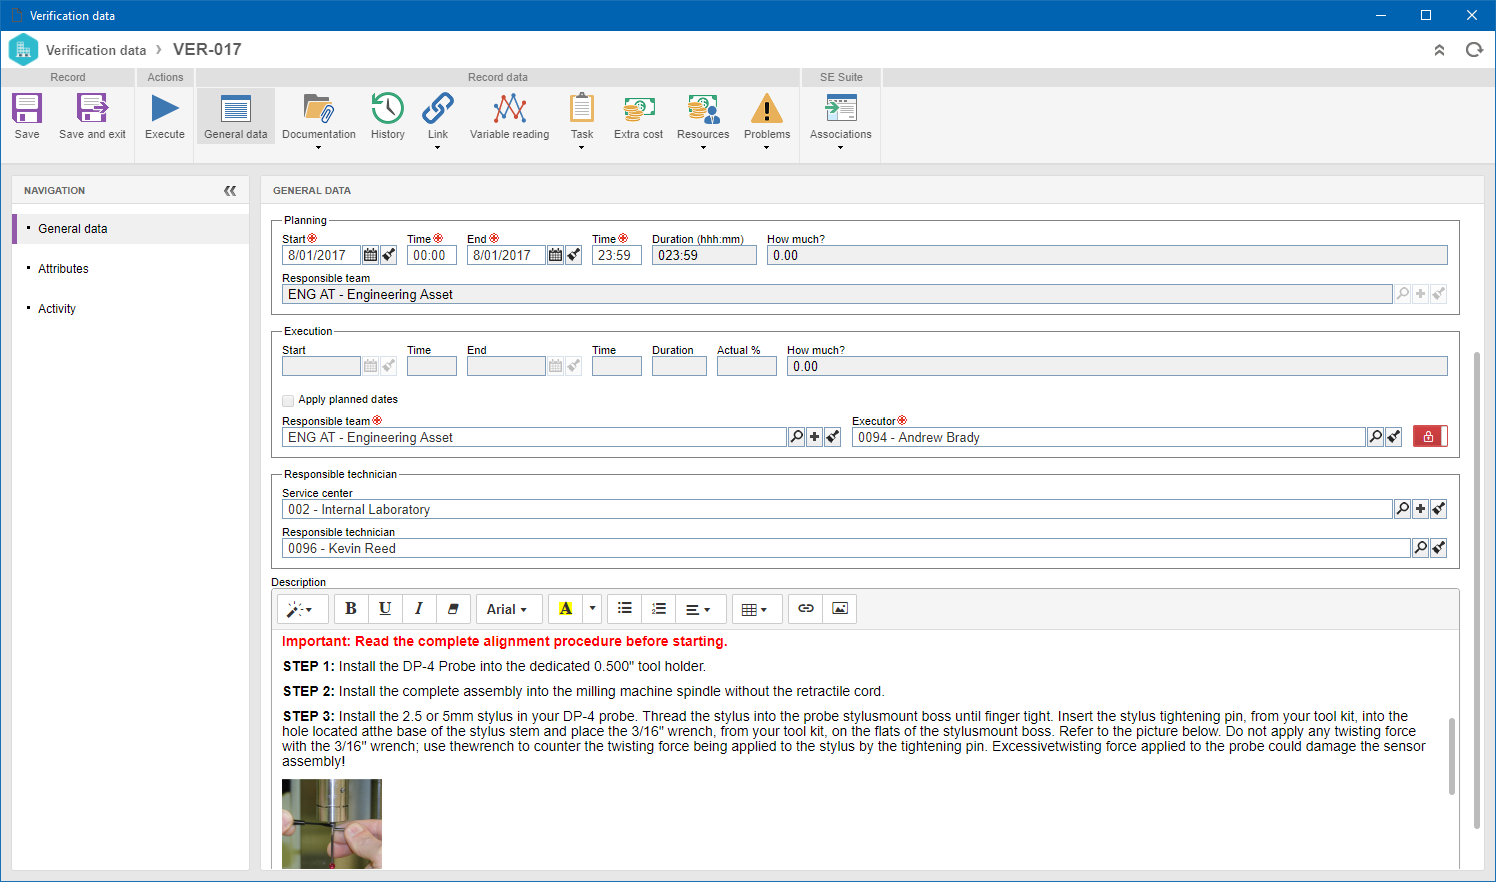
Task: Open the Variable reading view
Action: tap(510, 116)
